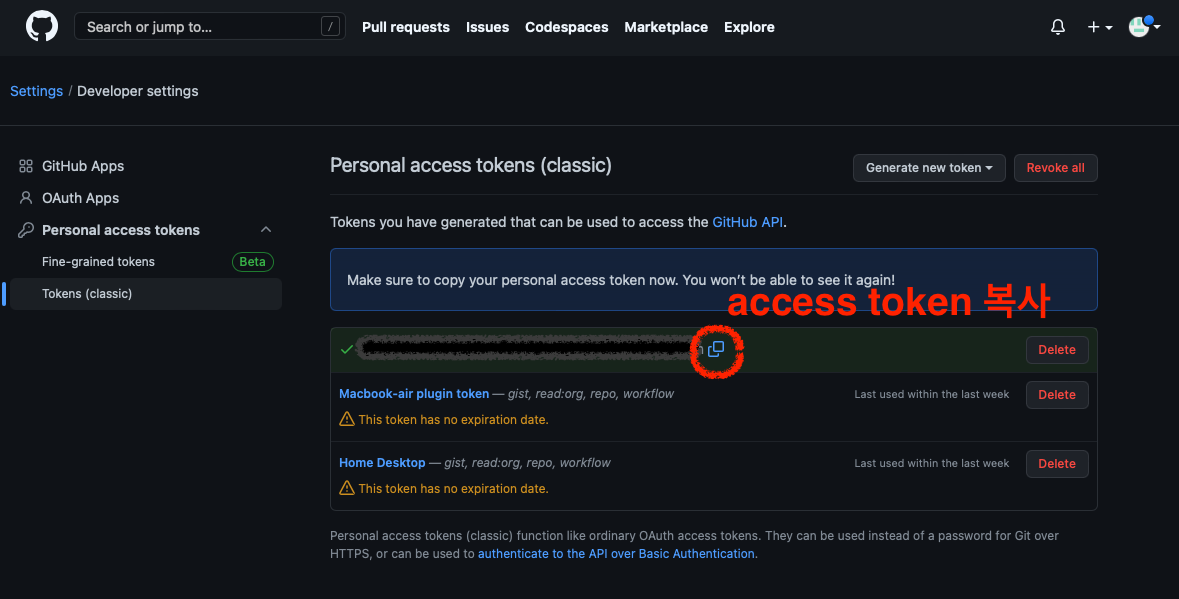
Task: Click the OAuth Apps person icon
Action: [26, 198]
